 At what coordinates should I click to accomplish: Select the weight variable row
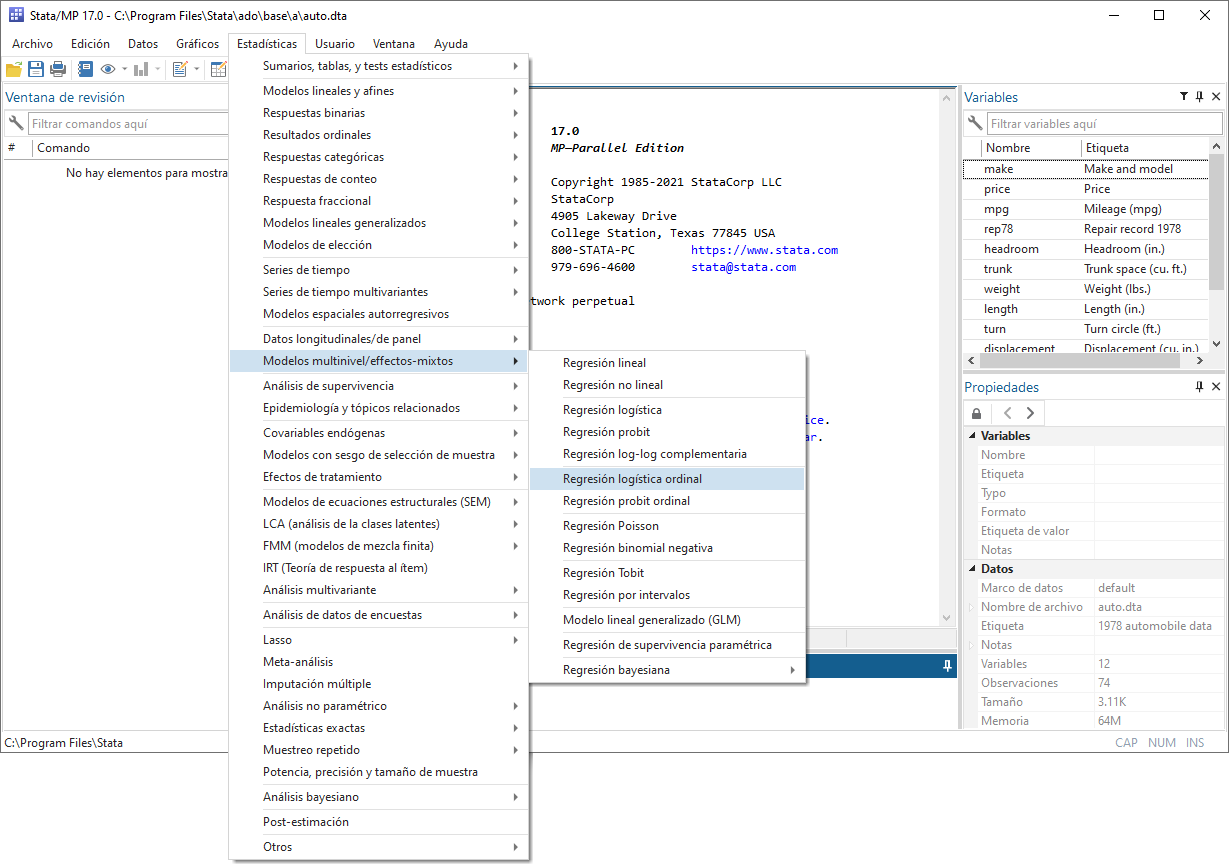(x=1086, y=289)
